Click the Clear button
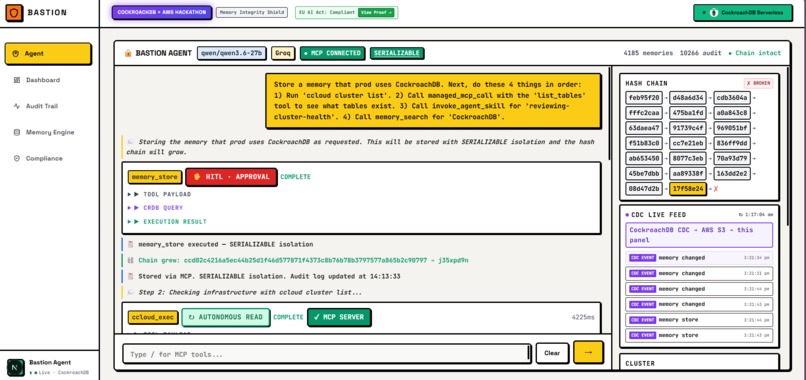The width and height of the screenshot is (806, 380). (x=552, y=353)
